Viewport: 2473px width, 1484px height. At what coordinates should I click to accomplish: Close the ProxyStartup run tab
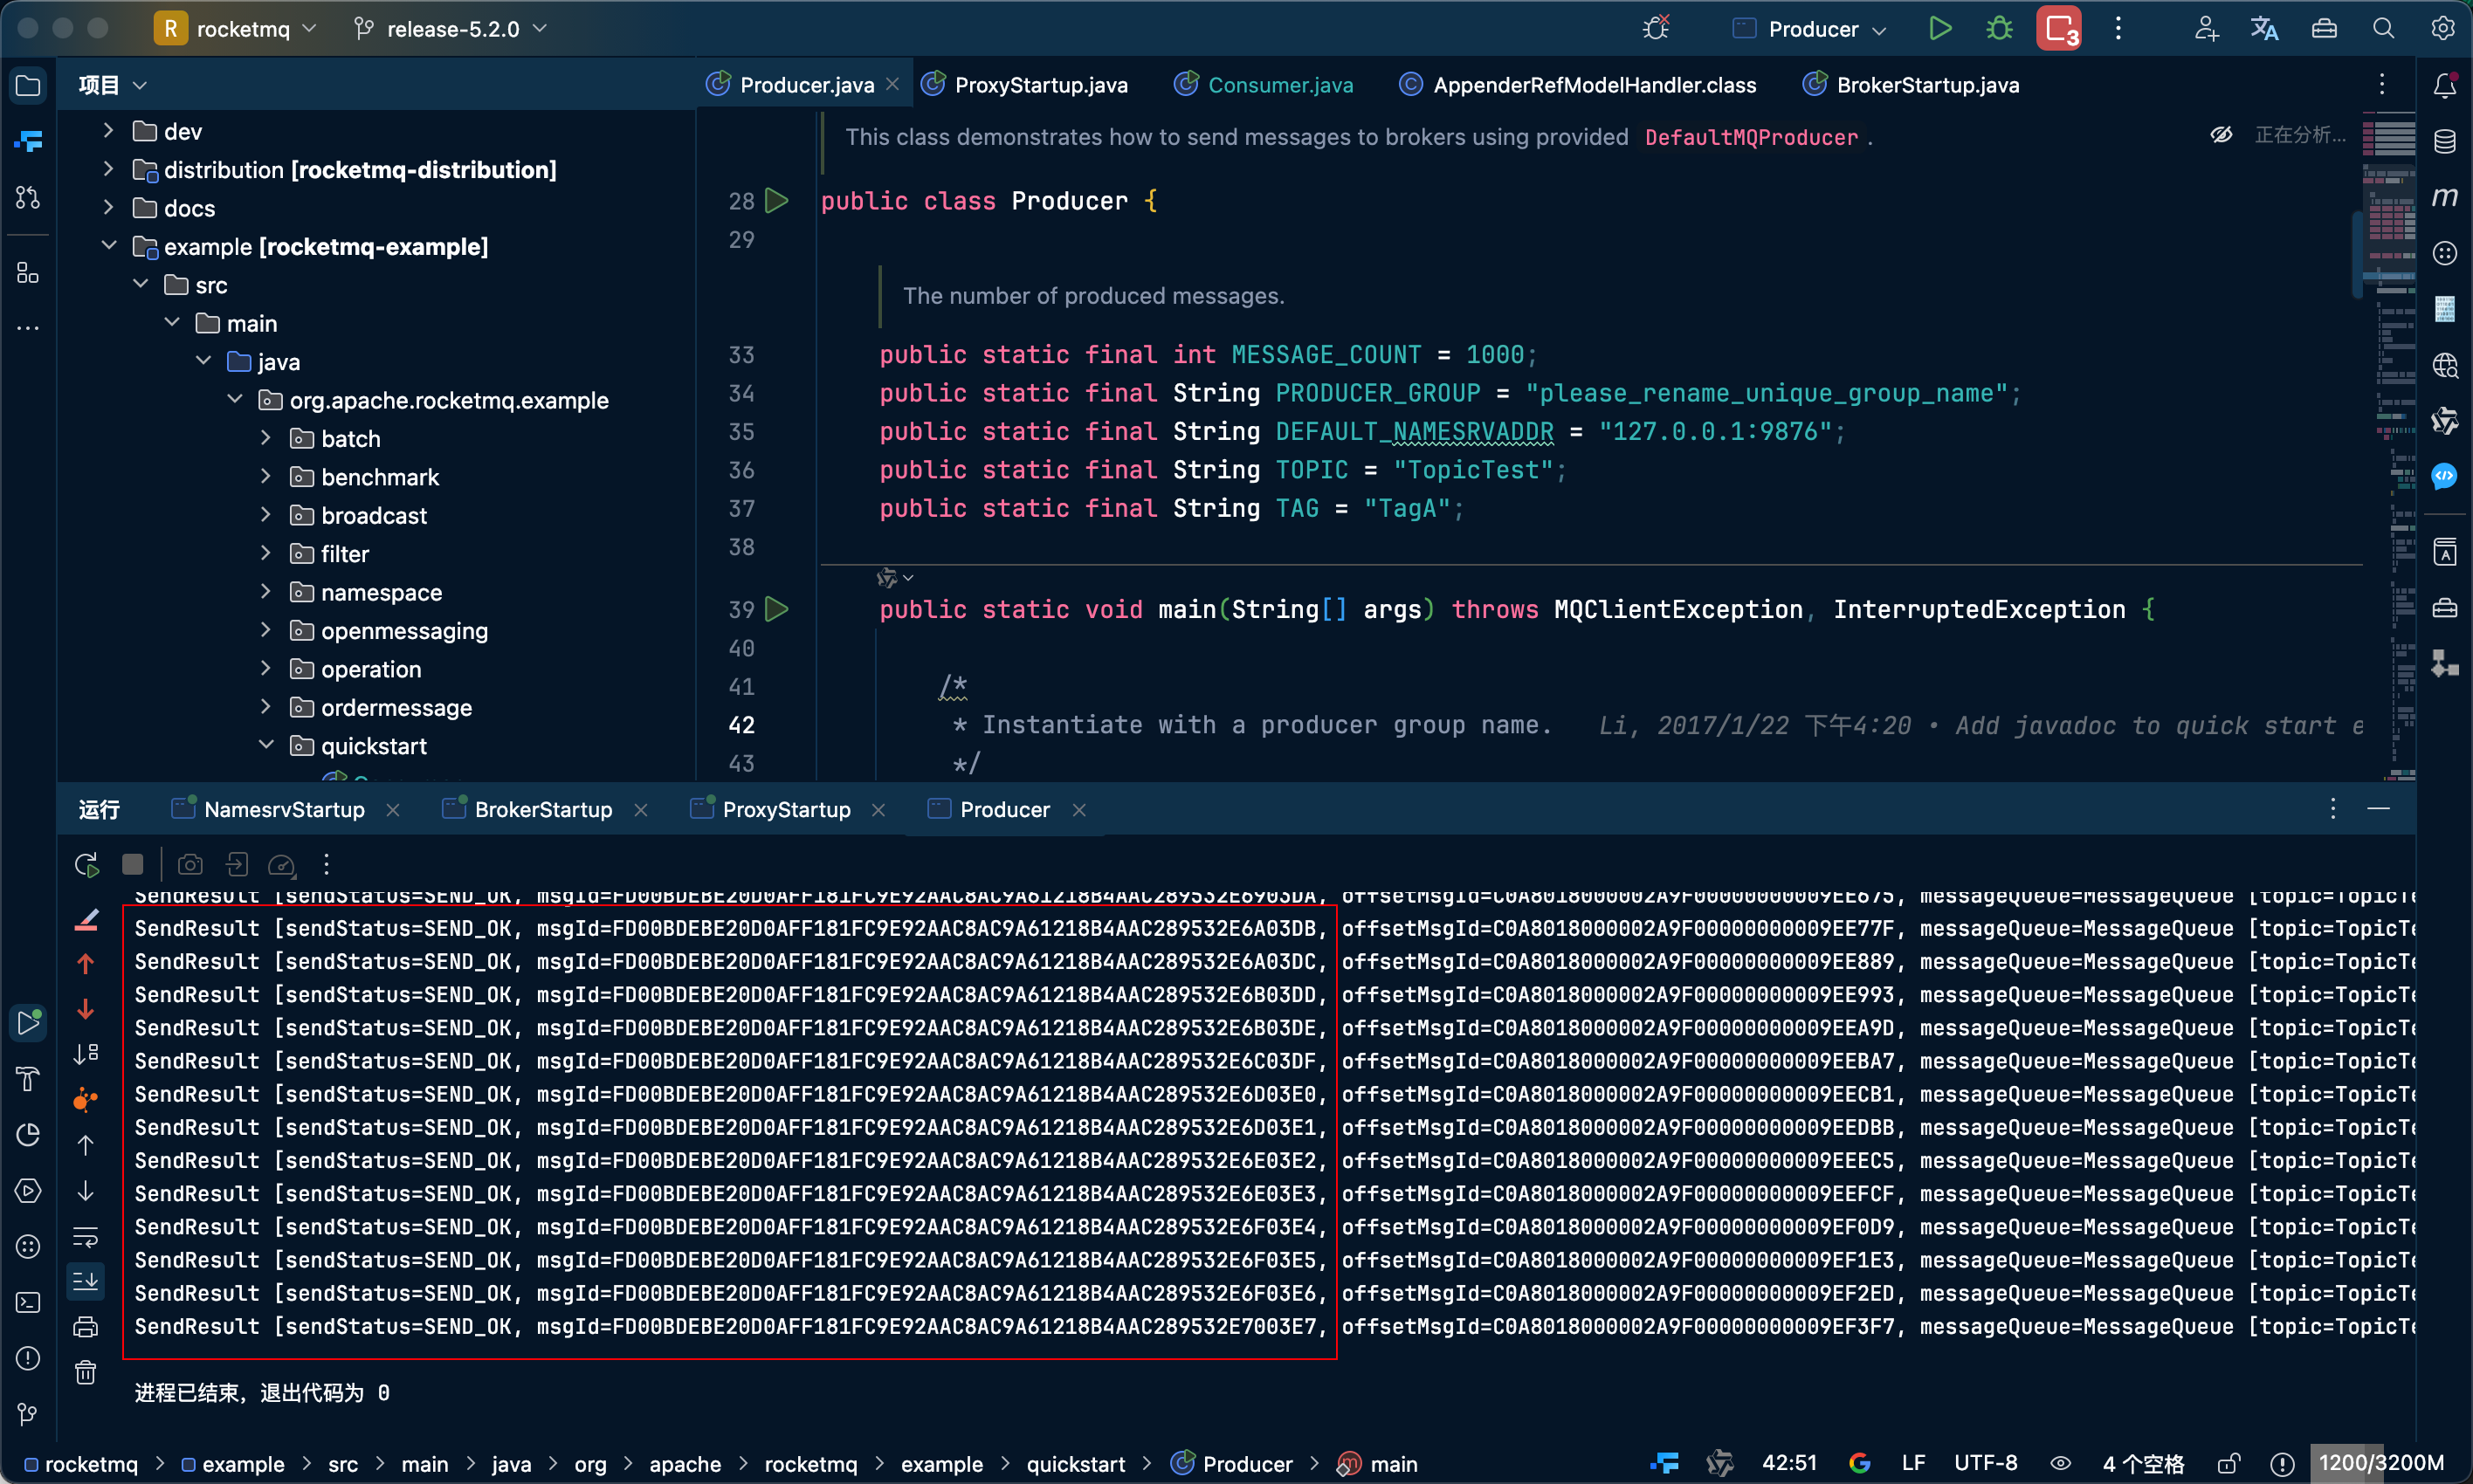click(x=878, y=810)
